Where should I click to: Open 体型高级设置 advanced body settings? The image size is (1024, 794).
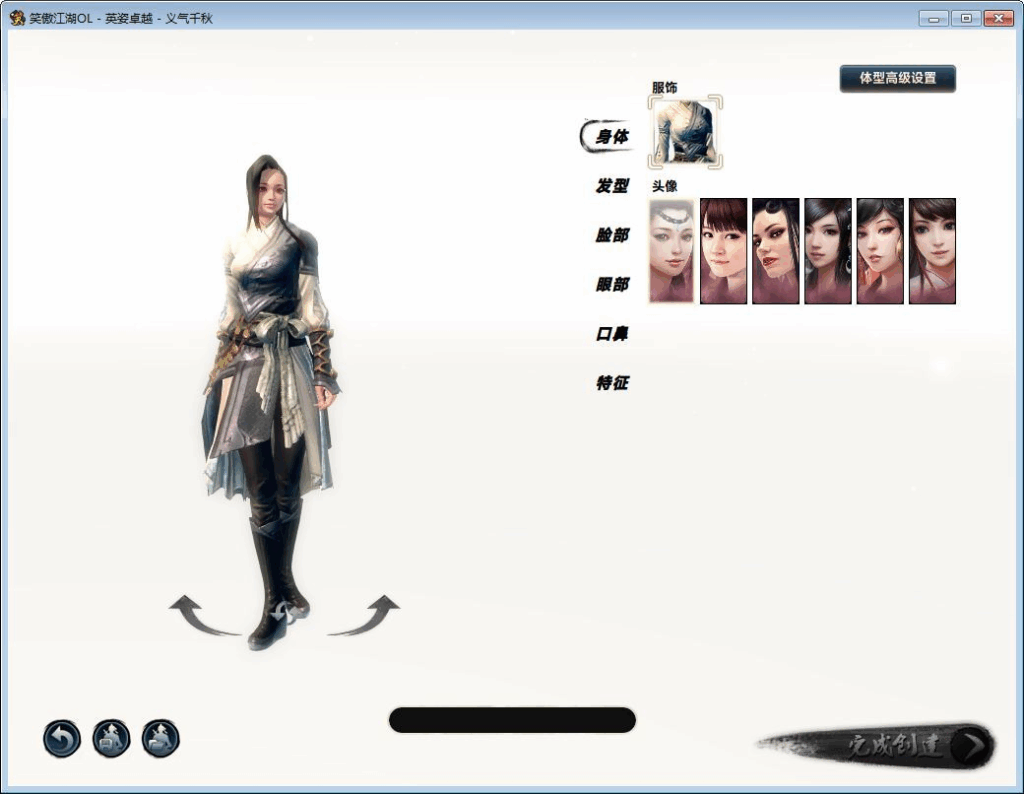pos(896,78)
